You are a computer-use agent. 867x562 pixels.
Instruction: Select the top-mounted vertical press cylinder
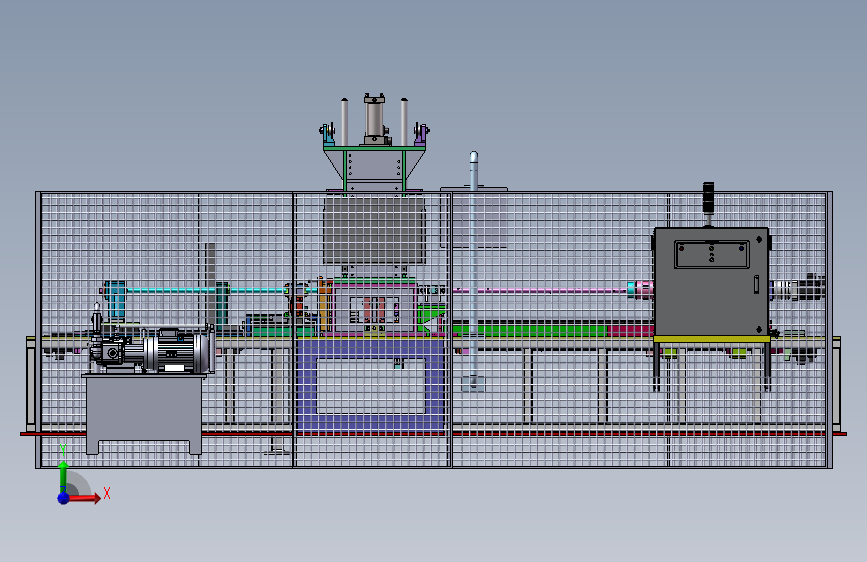coord(374,120)
